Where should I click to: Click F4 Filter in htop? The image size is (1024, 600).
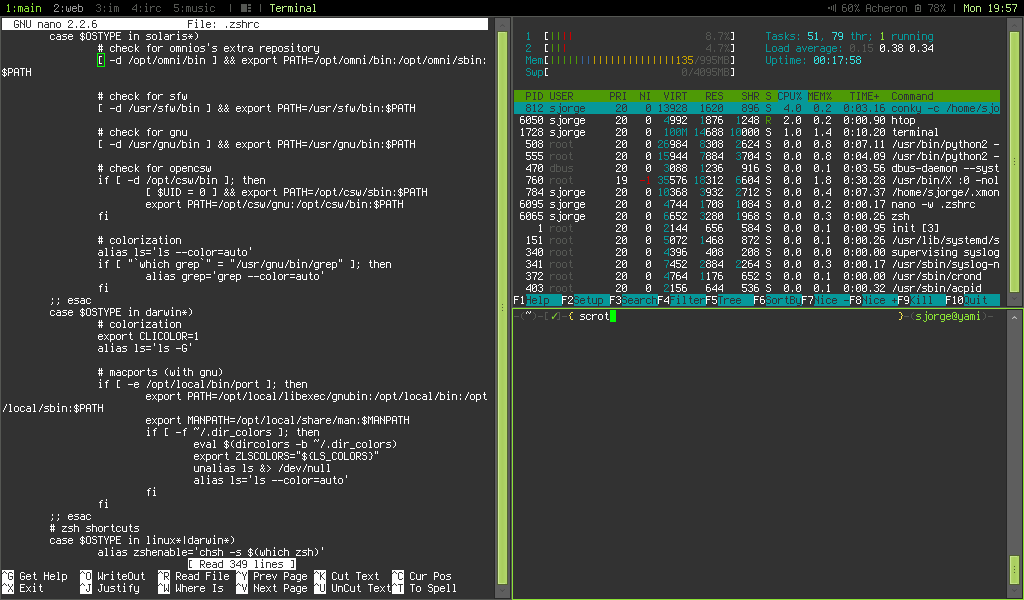click(681, 300)
